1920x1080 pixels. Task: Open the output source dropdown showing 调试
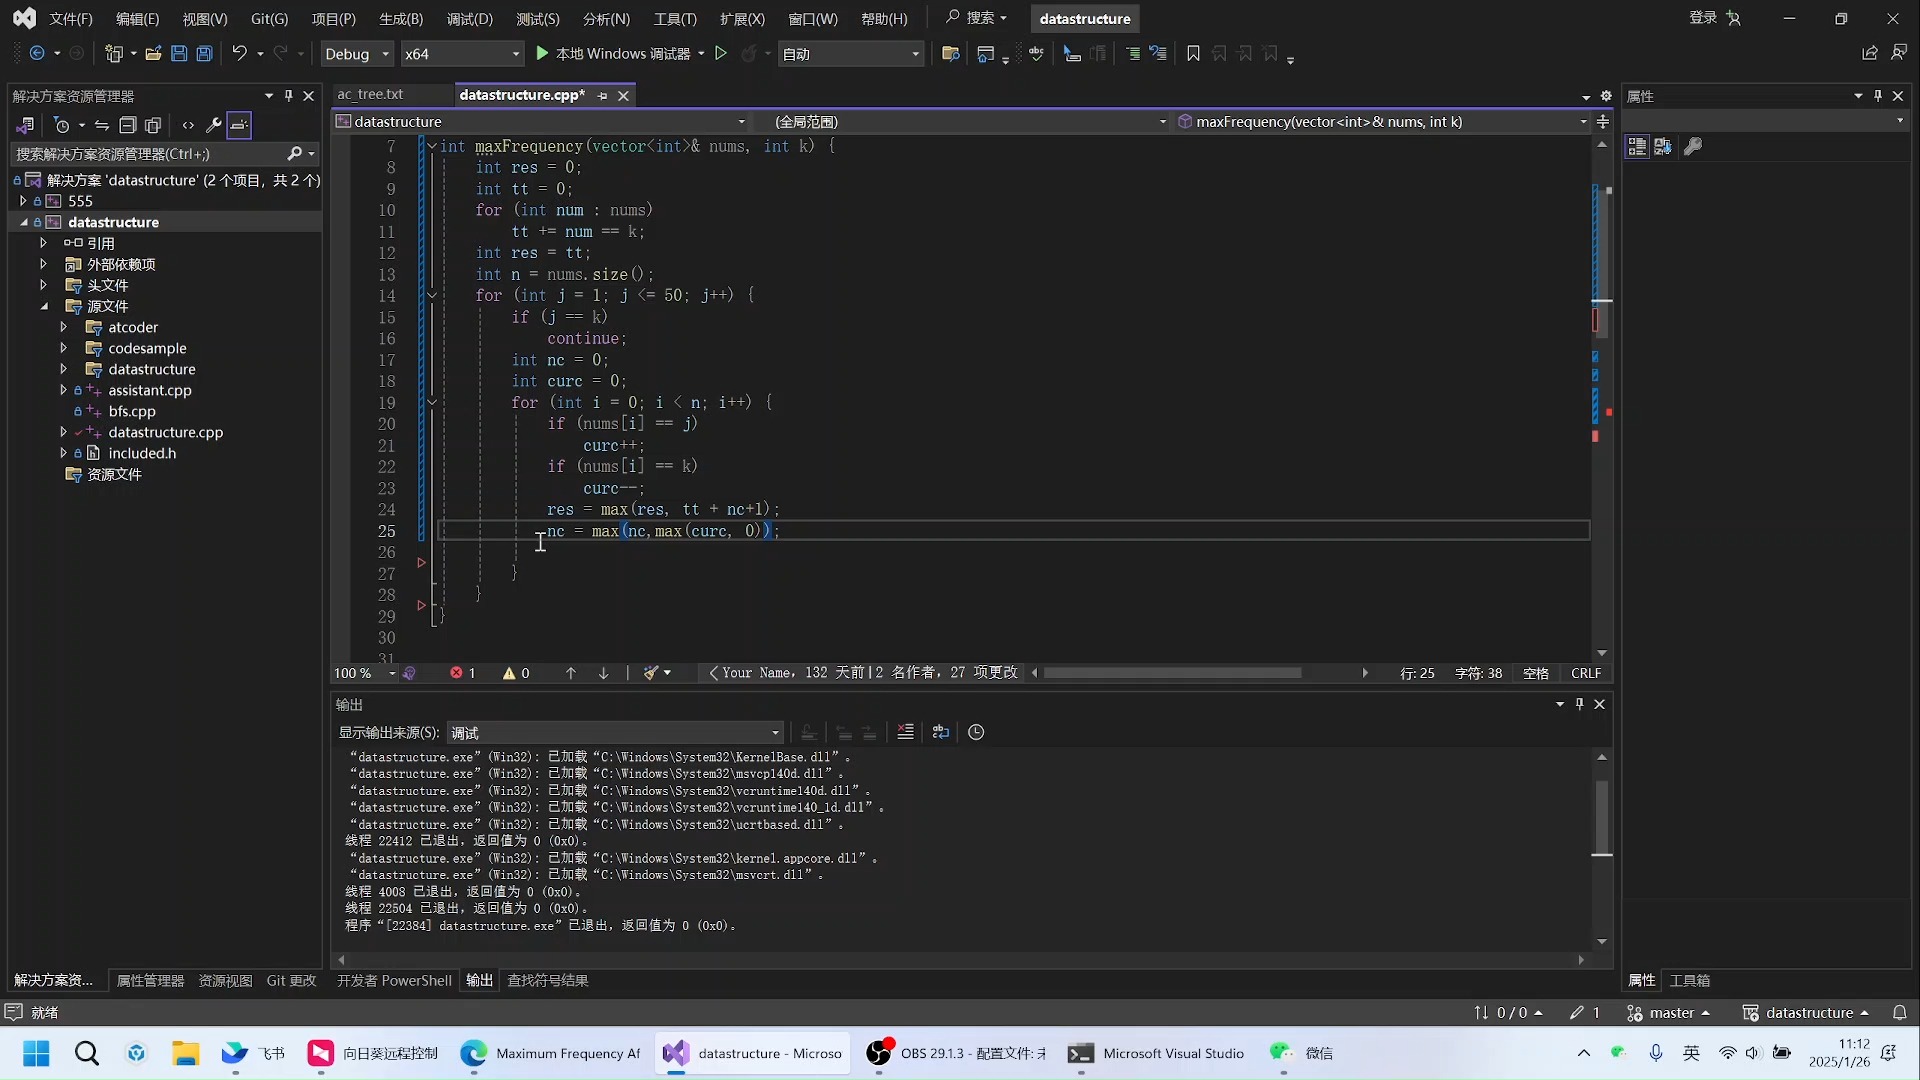click(x=614, y=733)
